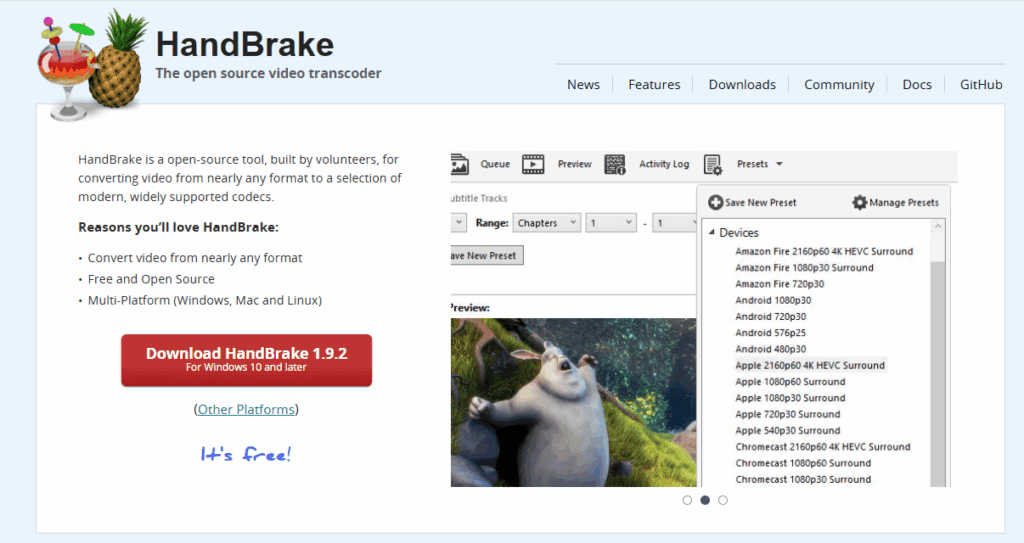The height and width of the screenshot is (543, 1024).
Task: Select Amazon Fire 1080p30 Surround preset
Action: click(804, 268)
